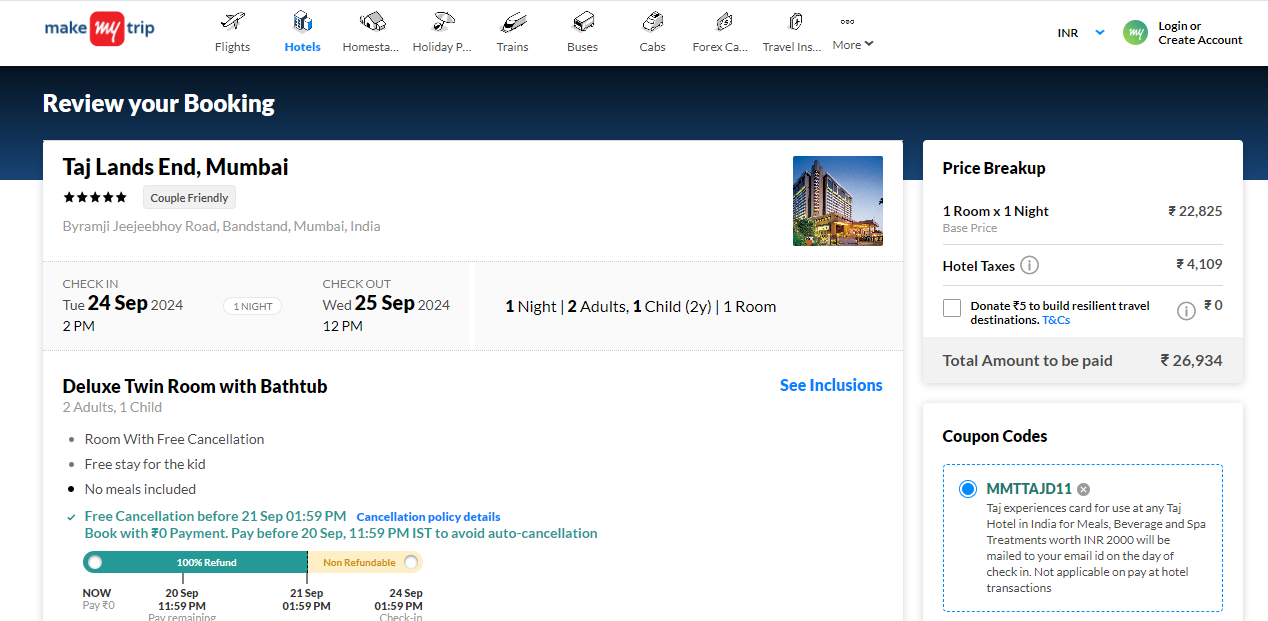Select the Hotels building icon
The height and width of the screenshot is (621, 1268).
click(x=302, y=21)
